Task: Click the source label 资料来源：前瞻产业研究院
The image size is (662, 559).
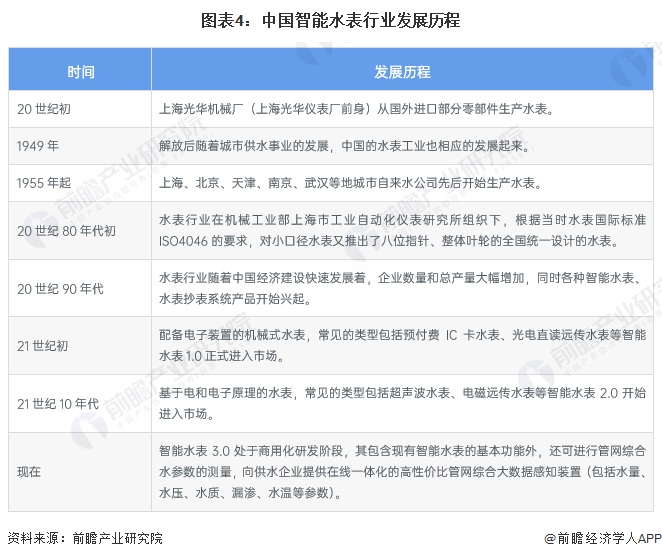Action: (x=85, y=538)
